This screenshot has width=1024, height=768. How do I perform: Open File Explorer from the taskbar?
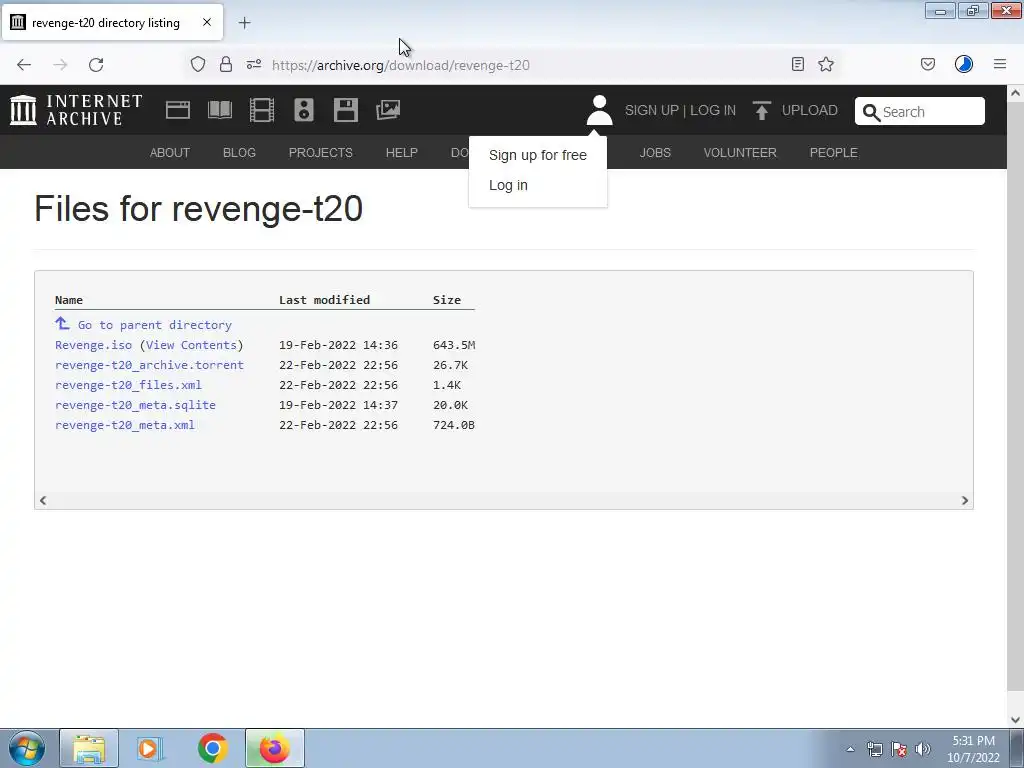(89, 748)
